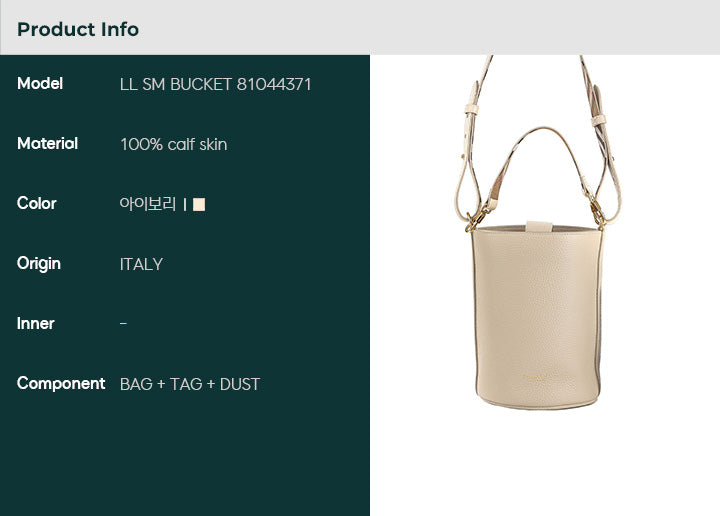Click the Component label
Screen dimensions: 720x516
click(61, 384)
